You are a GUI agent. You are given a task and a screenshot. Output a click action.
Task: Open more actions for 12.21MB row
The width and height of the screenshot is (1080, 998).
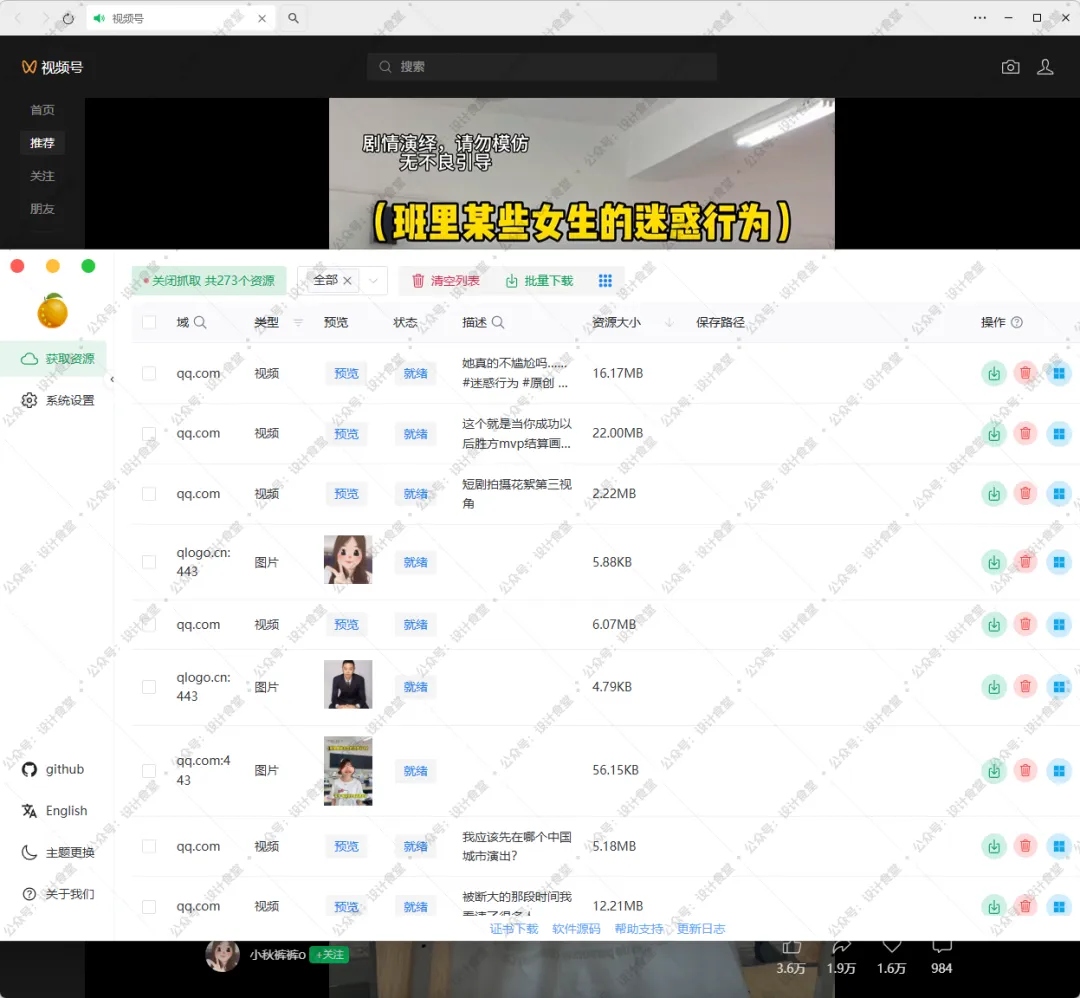(1059, 906)
